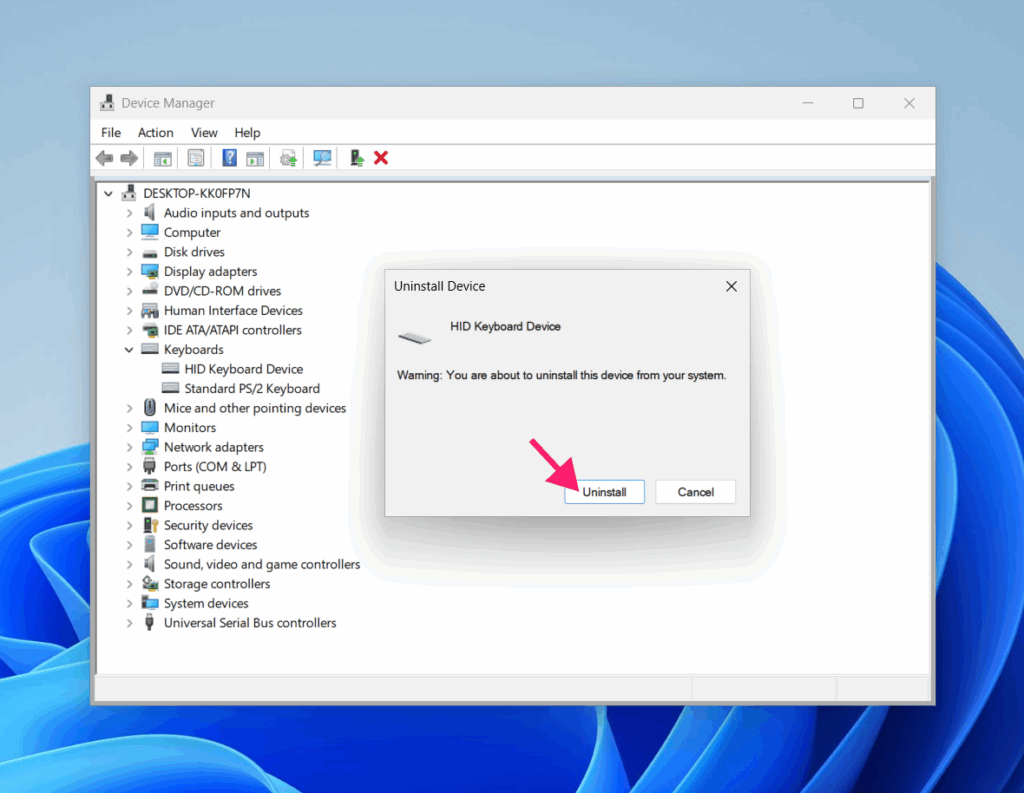Open the View menu

[204, 133]
